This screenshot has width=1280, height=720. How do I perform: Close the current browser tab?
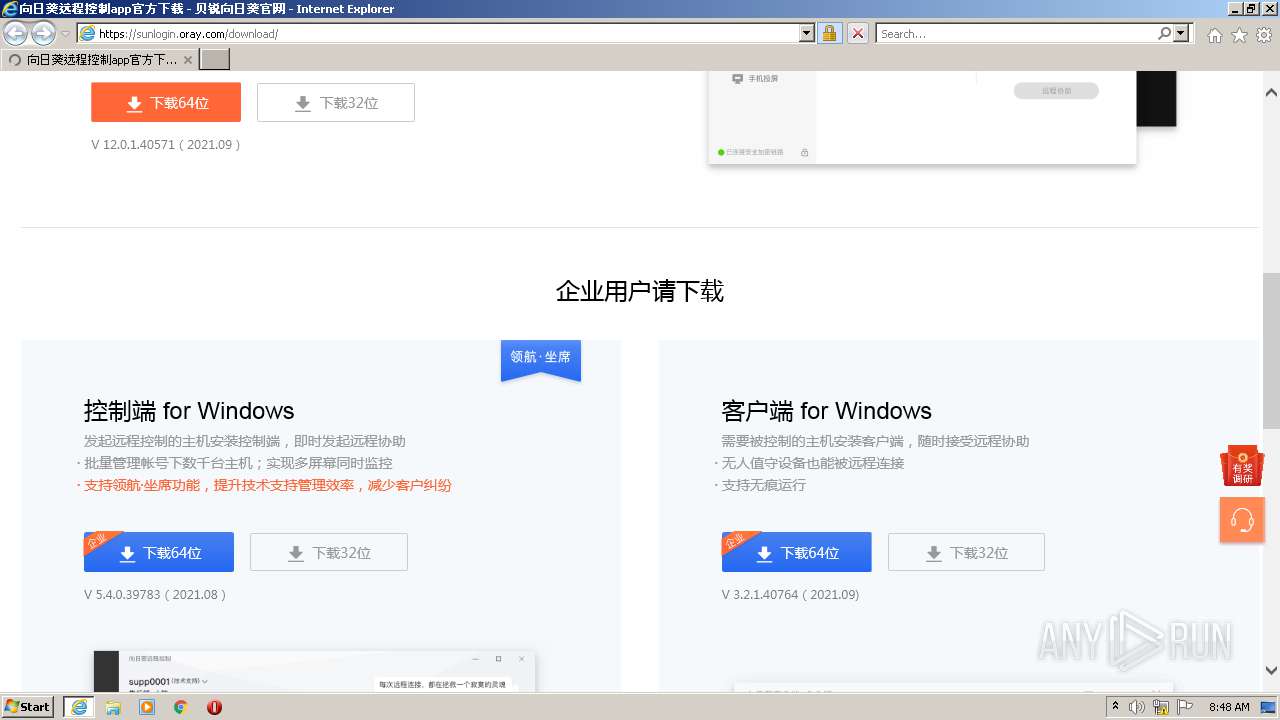point(188,60)
